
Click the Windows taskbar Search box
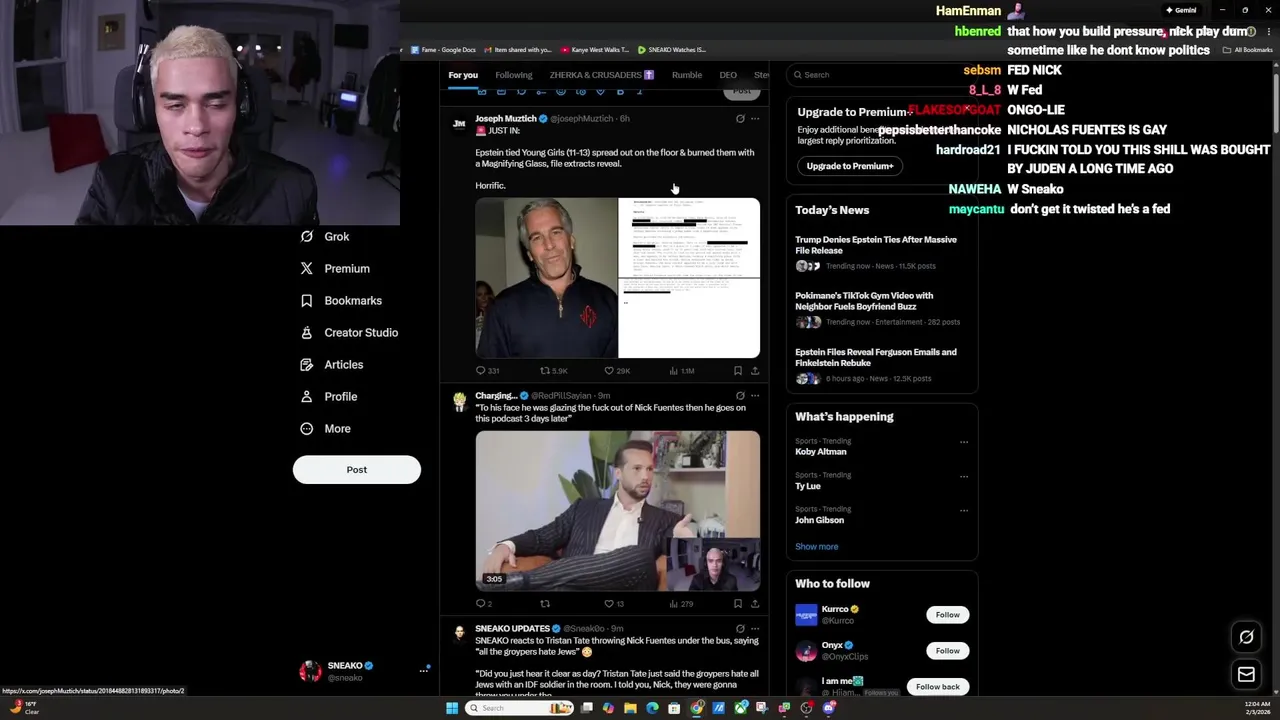click(x=521, y=708)
